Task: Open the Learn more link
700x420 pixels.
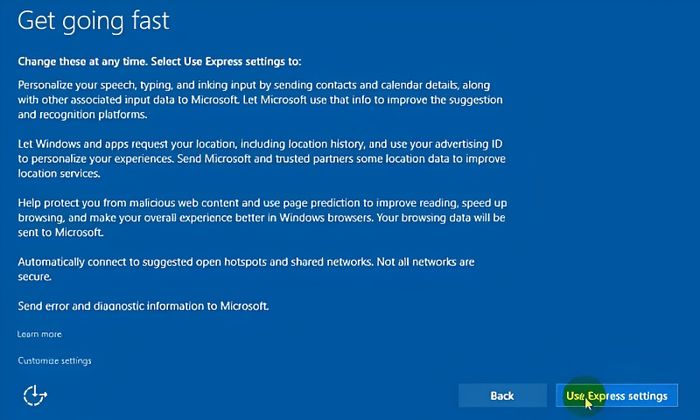Action: click(x=39, y=334)
